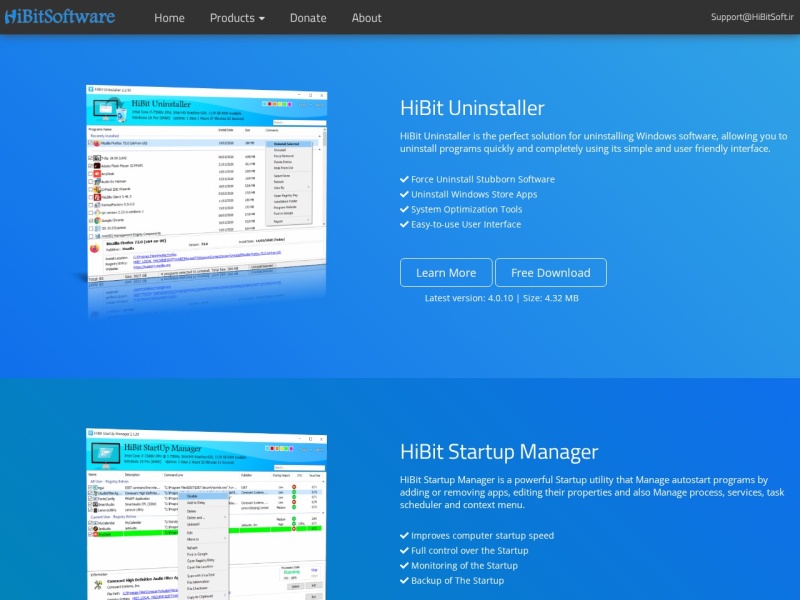Click checkmark beside Backup of The Startup
Viewport: 800px width, 600px height.
[x=405, y=581]
